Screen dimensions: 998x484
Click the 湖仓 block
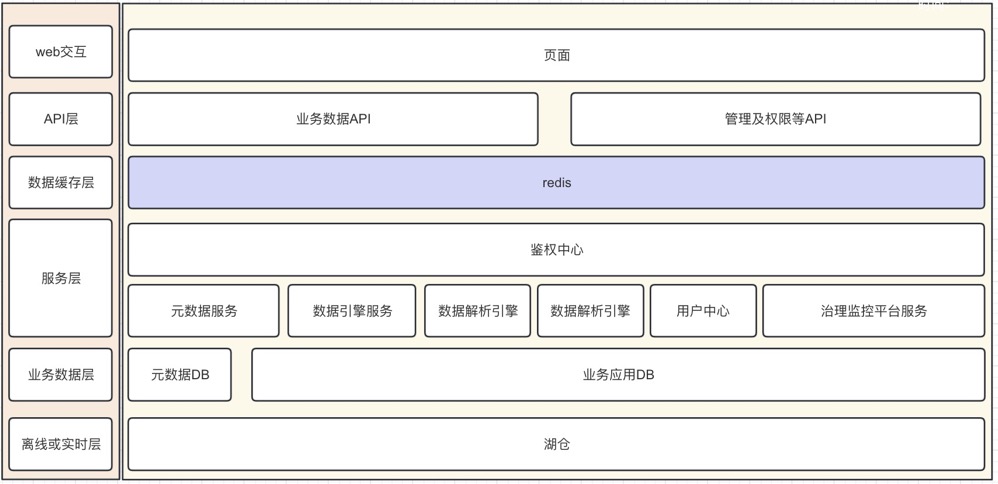pyautogui.click(x=556, y=444)
